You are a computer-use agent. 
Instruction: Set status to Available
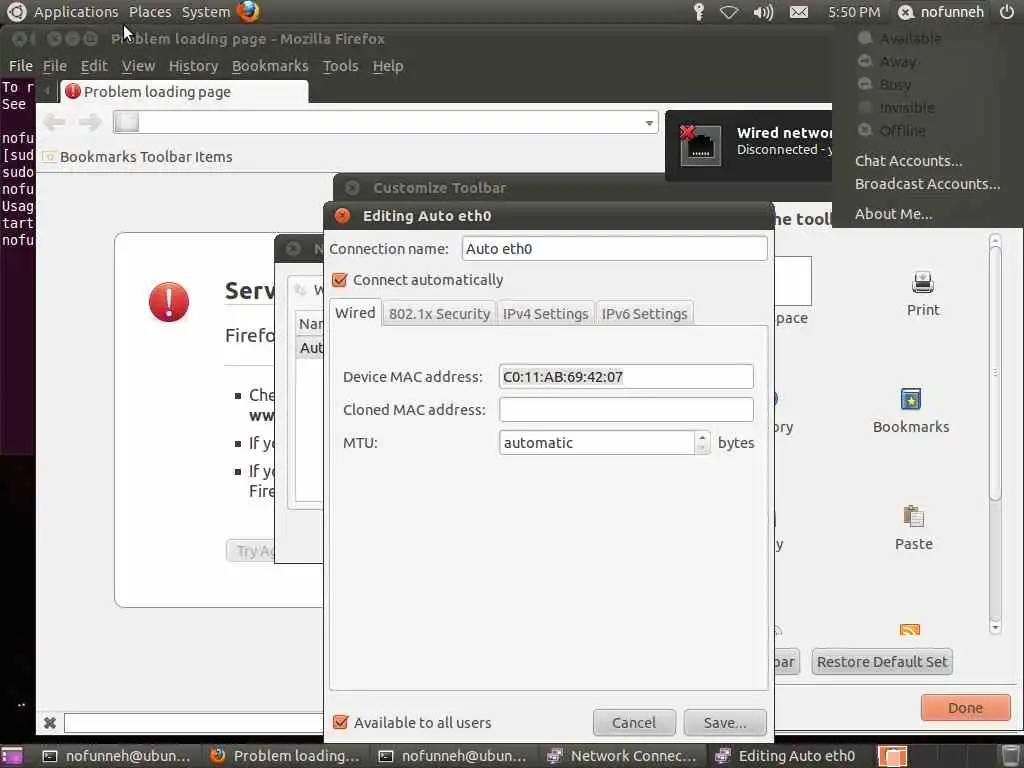(910, 39)
